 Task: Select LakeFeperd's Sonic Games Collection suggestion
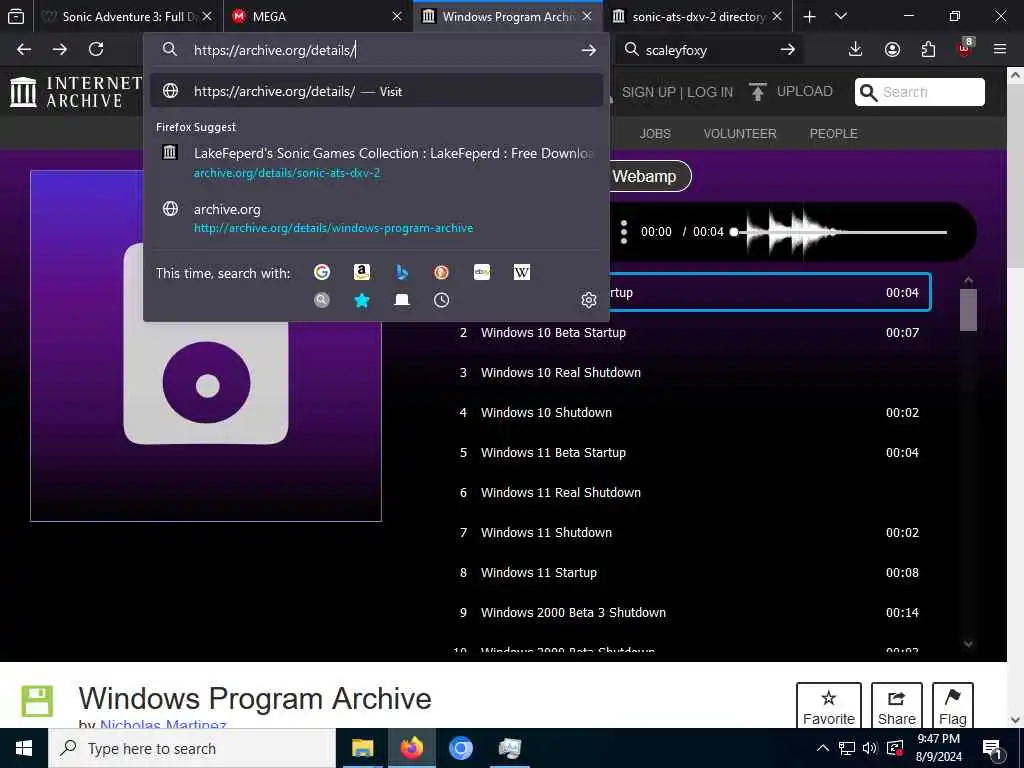pos(376,163)
